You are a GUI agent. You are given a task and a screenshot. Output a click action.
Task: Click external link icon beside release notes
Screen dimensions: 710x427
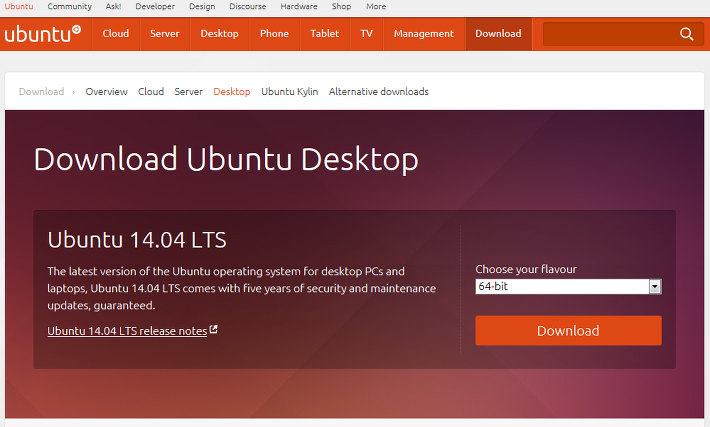[x=214, y=330]
